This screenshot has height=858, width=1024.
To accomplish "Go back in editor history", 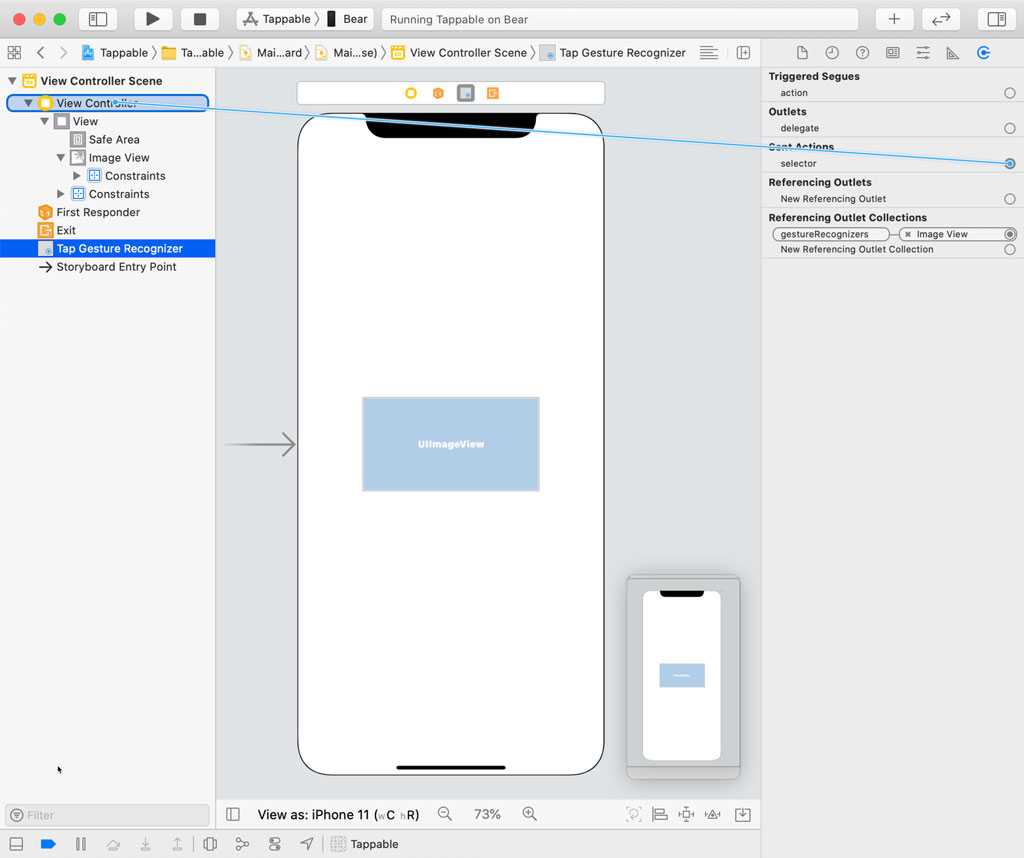I will tap(40, 52).
